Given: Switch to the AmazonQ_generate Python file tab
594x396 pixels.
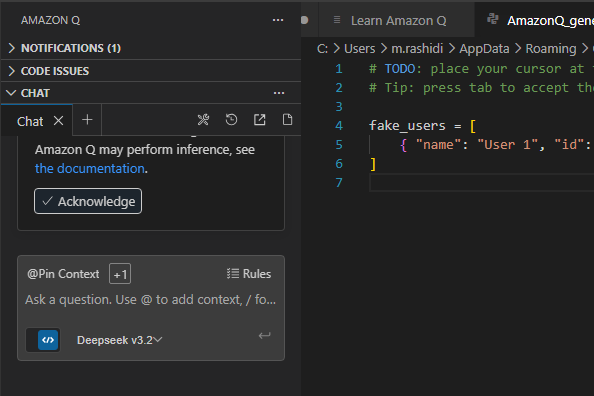Looking at the screenshot, I should (534, 20).
